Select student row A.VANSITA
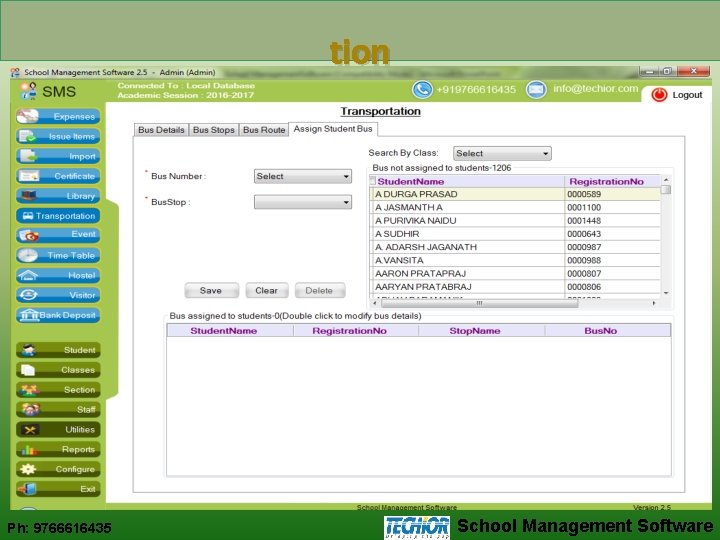This screenshot has height=540, width=720. tap(515, 260)
